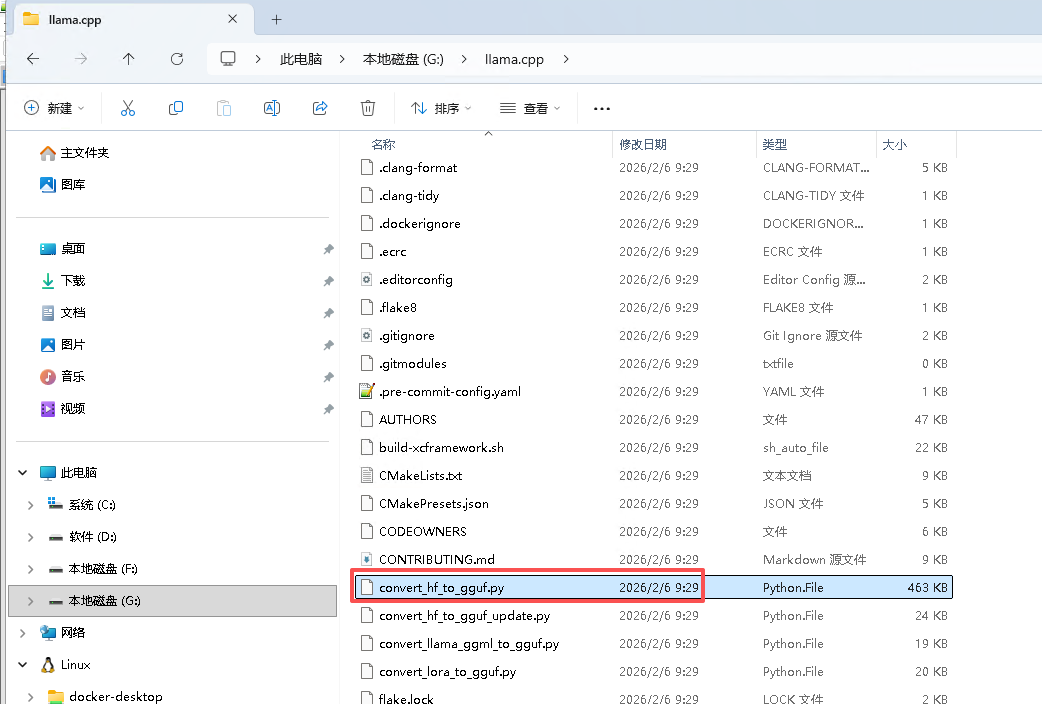
Task: Unpin 音乐 using its pin icon
Action: (328, 377)
